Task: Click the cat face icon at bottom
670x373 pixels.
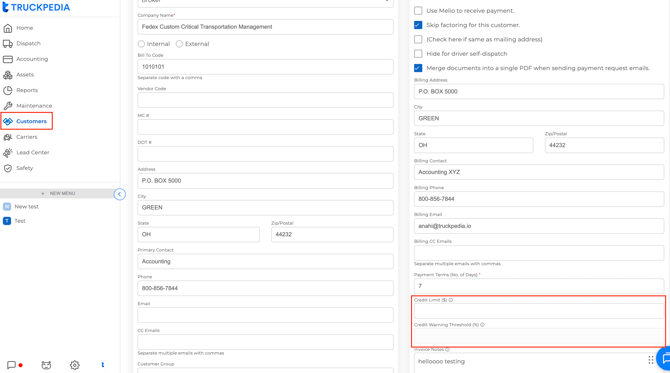Action: 46,365
